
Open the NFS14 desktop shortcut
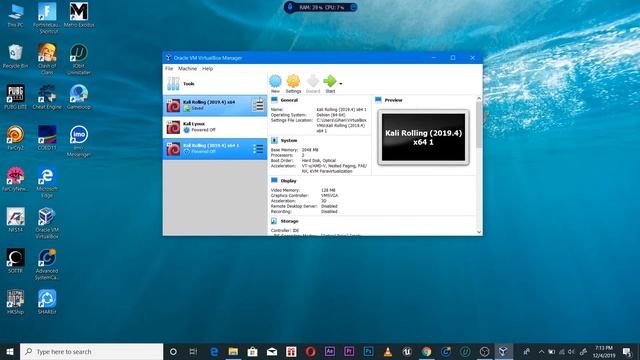16,220
